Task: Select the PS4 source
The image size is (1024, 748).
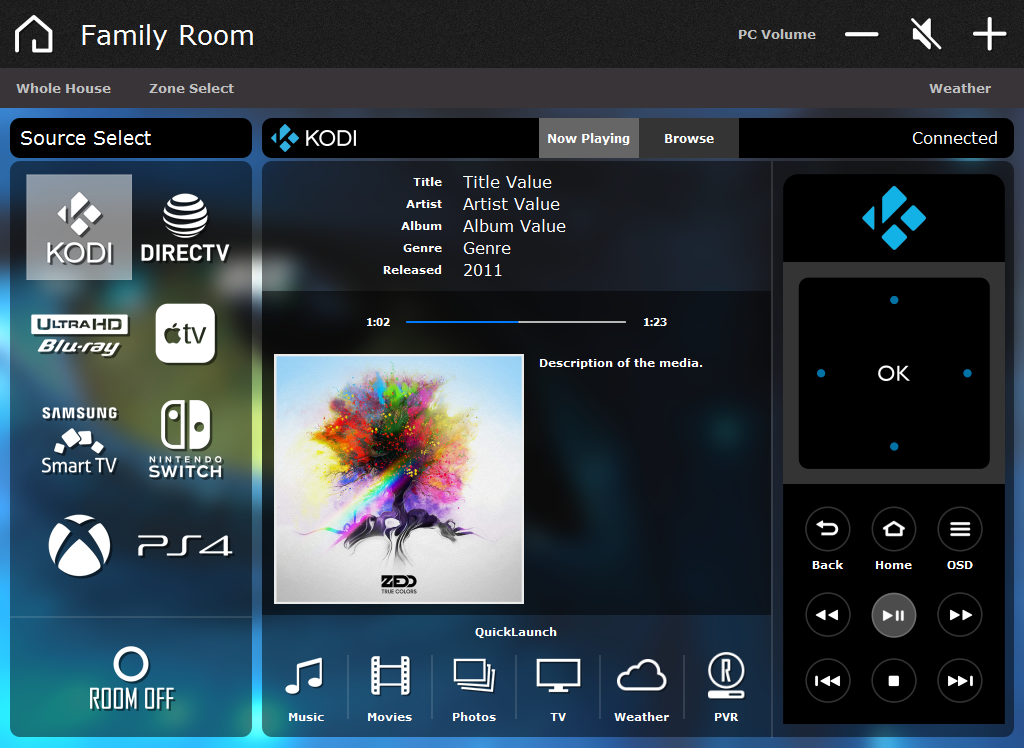Action: click(x=185, y=545)
